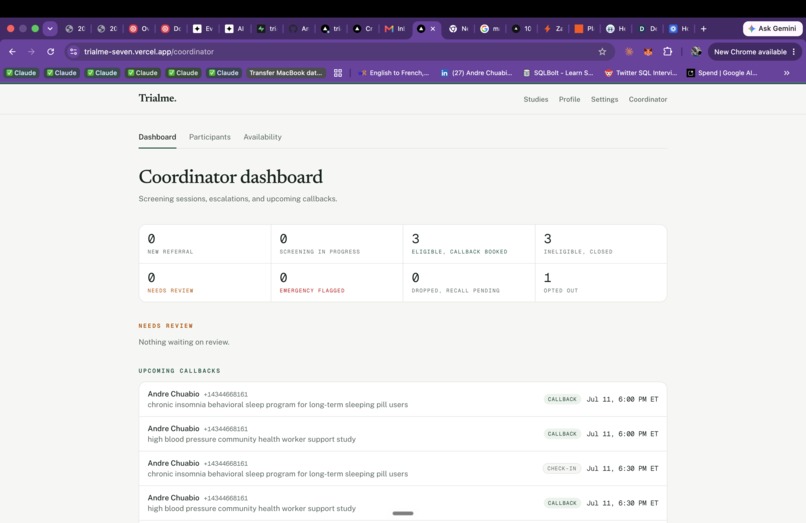Open blood pressure callback row at 6:00 PM
The height and width of the screenshot is (523, 806).
click(403, 434)
